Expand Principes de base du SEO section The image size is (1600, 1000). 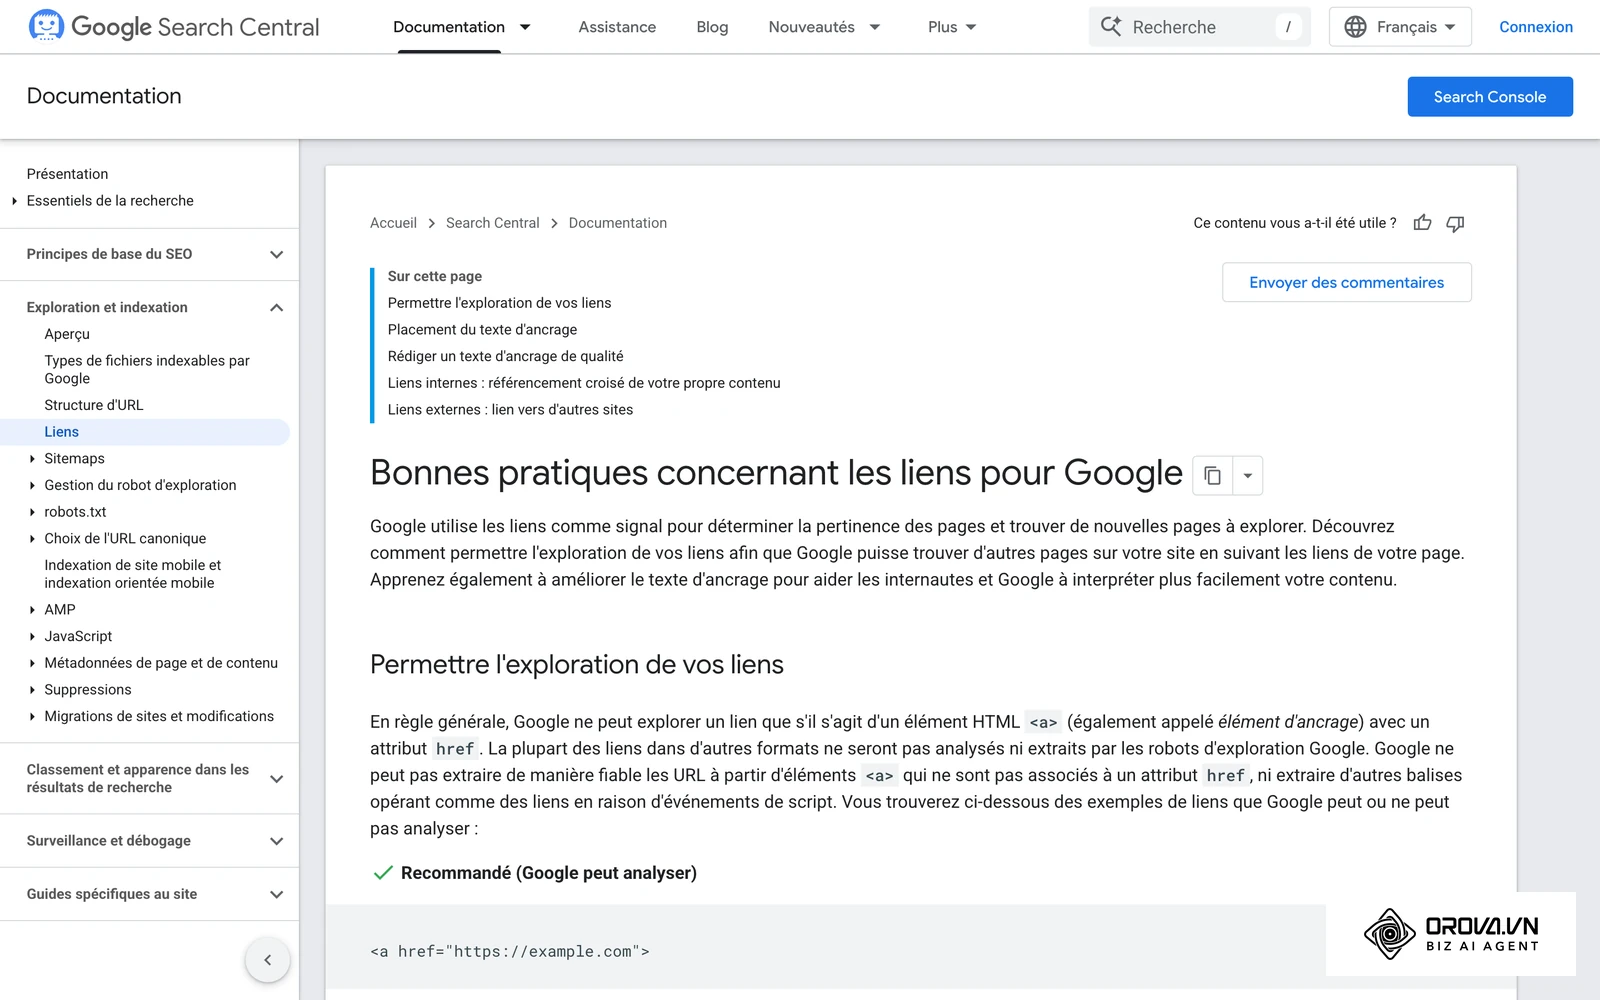(277, 254)
